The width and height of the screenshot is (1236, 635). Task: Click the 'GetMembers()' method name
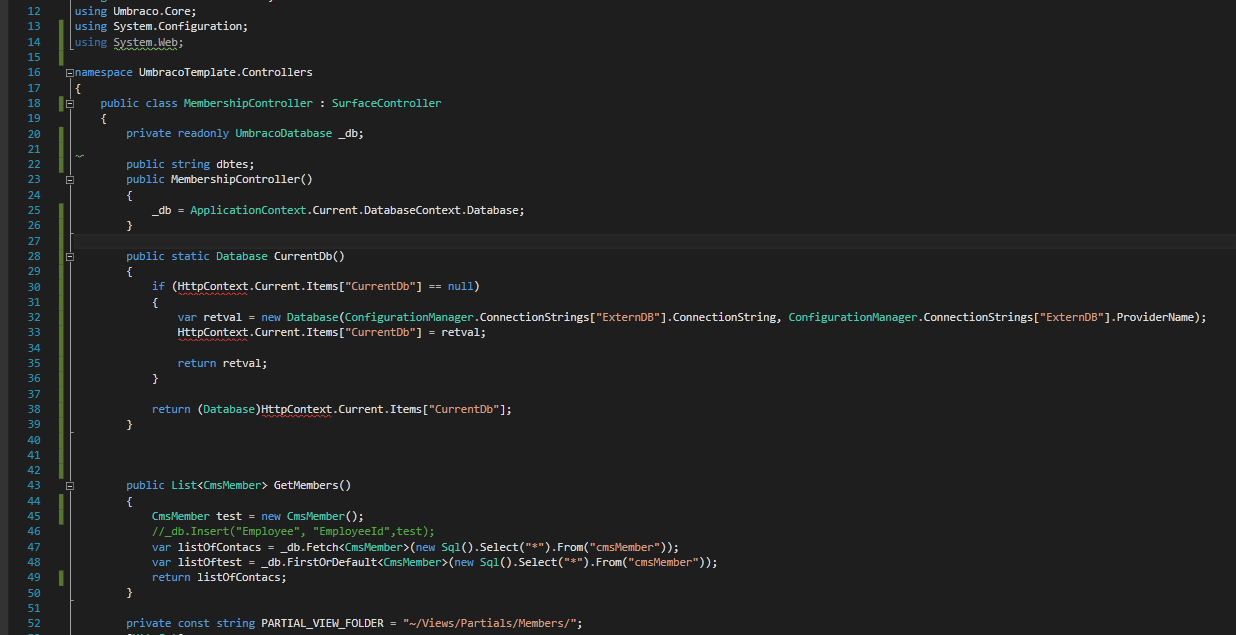312,485
